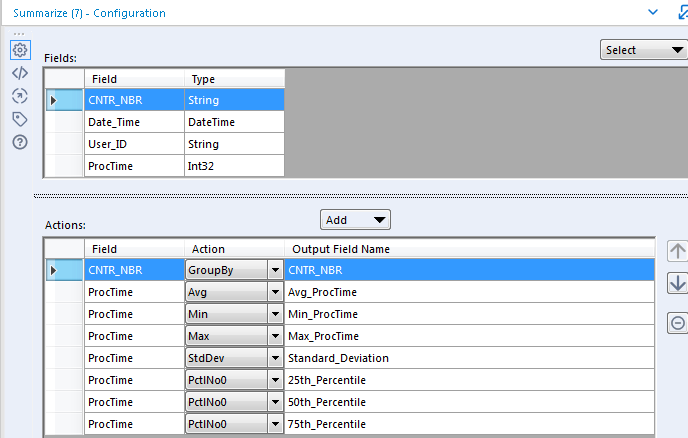Move selected action down with arrow button
Viewport: 688px width, 438px height.
coord(677,283)
